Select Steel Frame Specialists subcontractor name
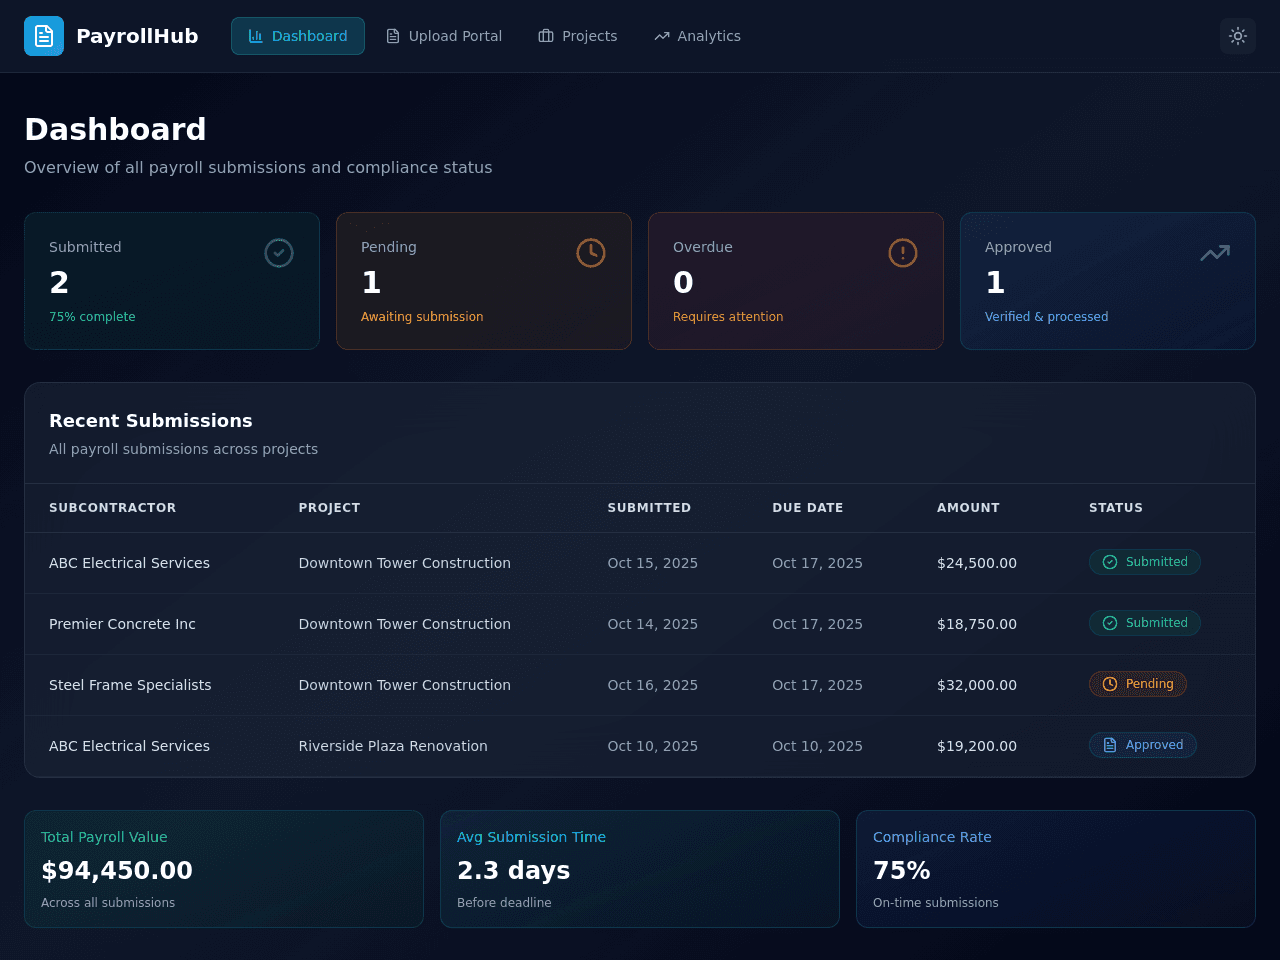 coord(130,685)
